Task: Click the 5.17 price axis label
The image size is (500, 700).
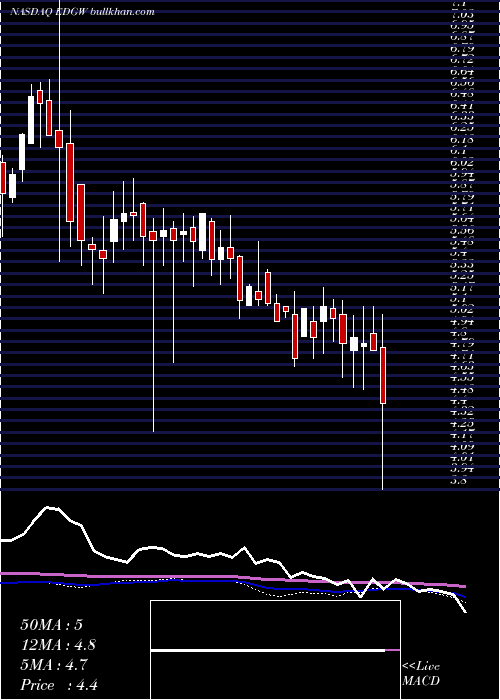Action: (x=462, y=287)
